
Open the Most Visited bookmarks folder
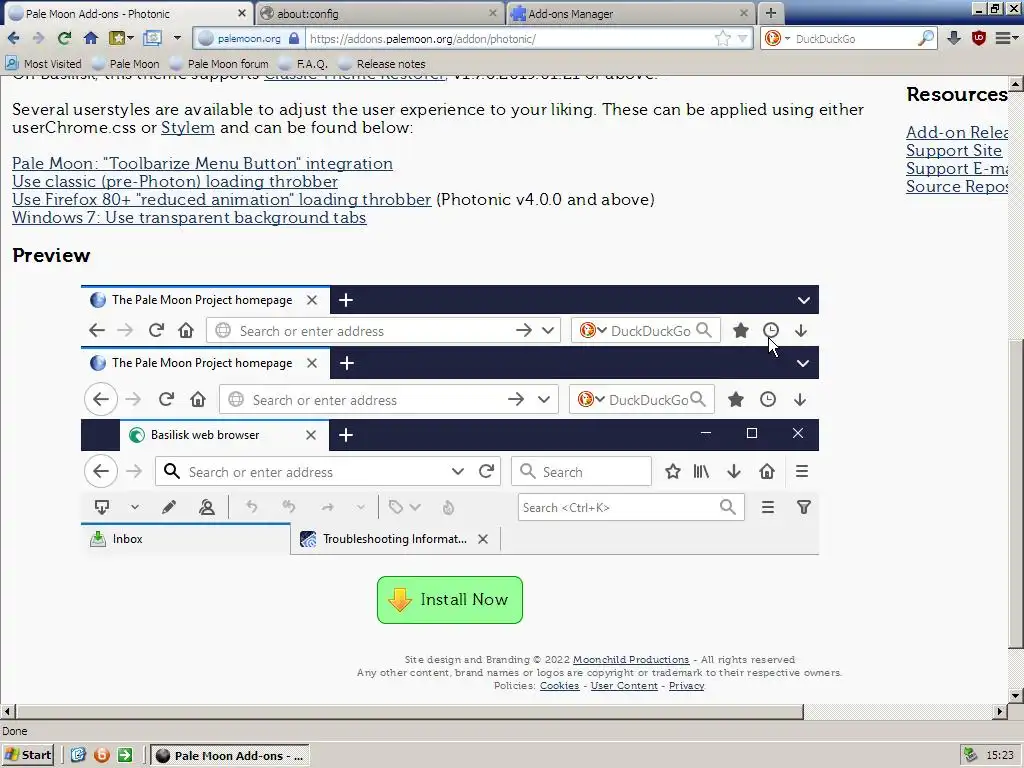pos(43,63)
